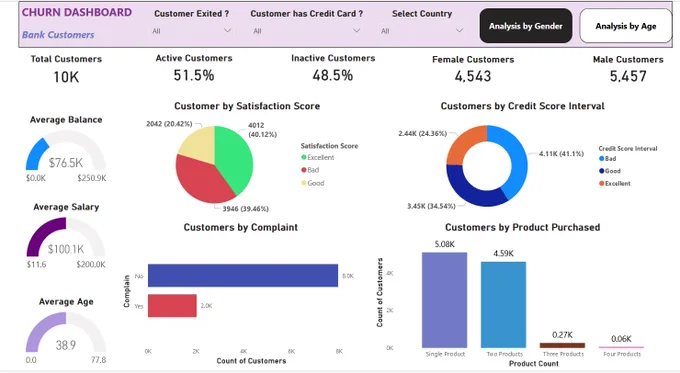Open the Analysis by Gender page
680x373 pixels.
pyautogui.click(x=526, y=26)
